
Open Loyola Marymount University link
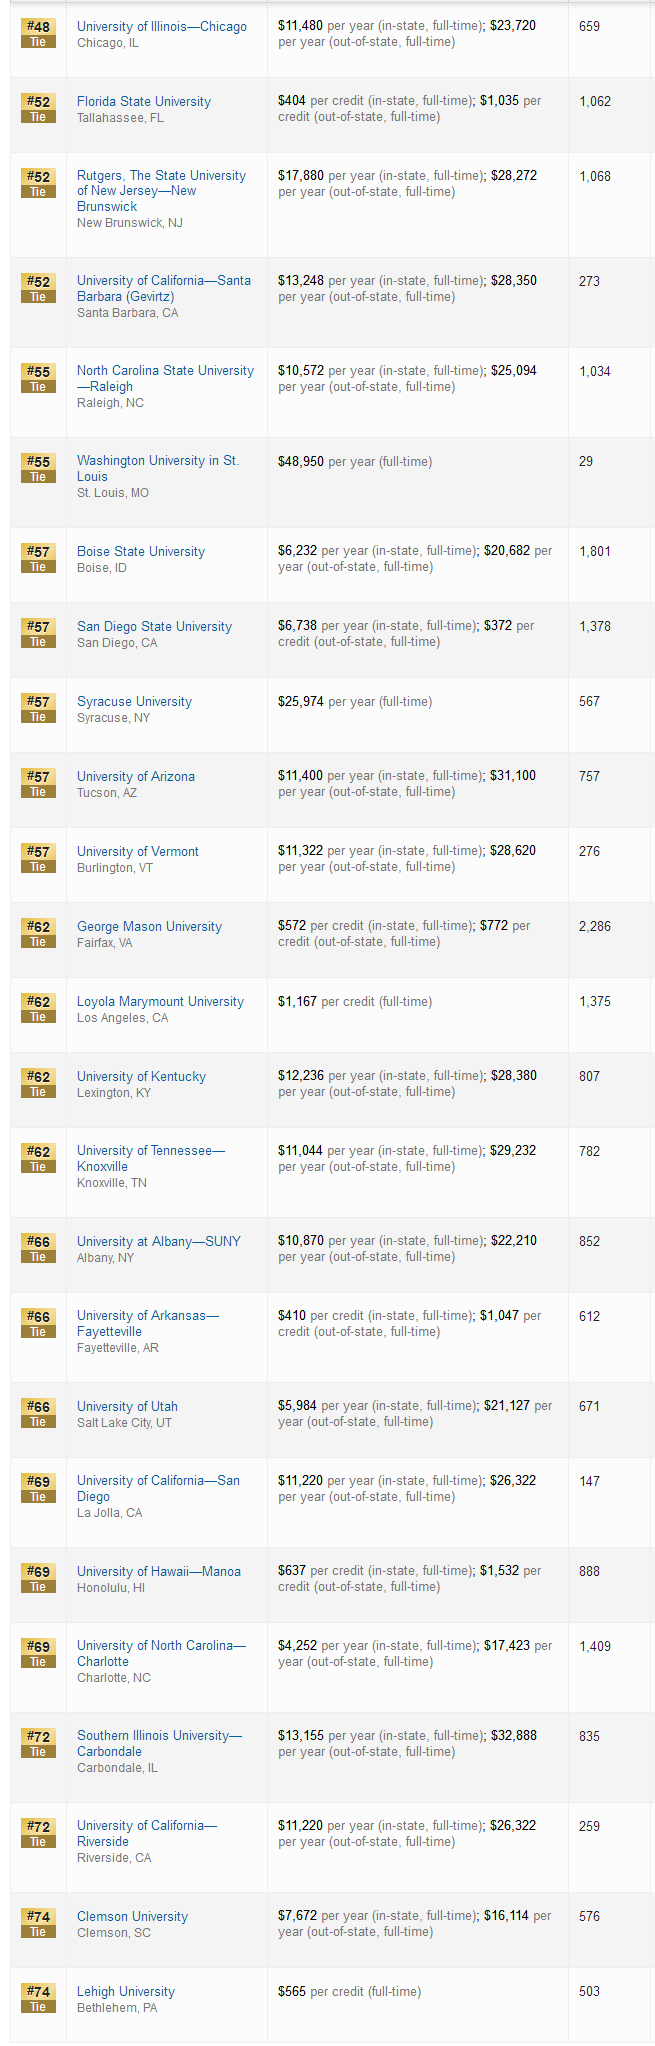coord(160,1001)
